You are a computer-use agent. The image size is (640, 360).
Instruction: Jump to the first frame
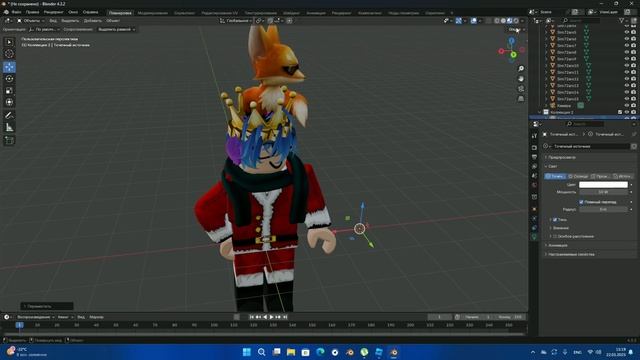(x=251, y=317)
